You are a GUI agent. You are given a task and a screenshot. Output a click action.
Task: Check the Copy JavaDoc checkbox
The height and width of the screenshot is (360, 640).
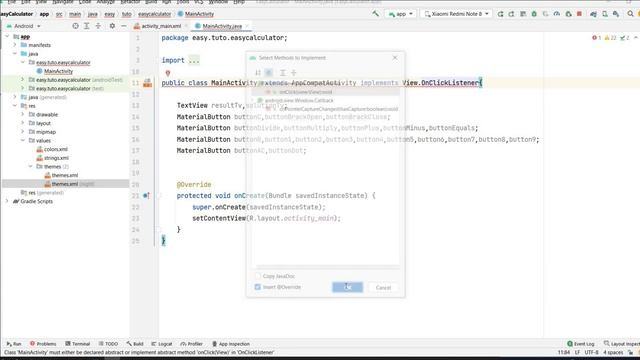[x=258, y=276]
